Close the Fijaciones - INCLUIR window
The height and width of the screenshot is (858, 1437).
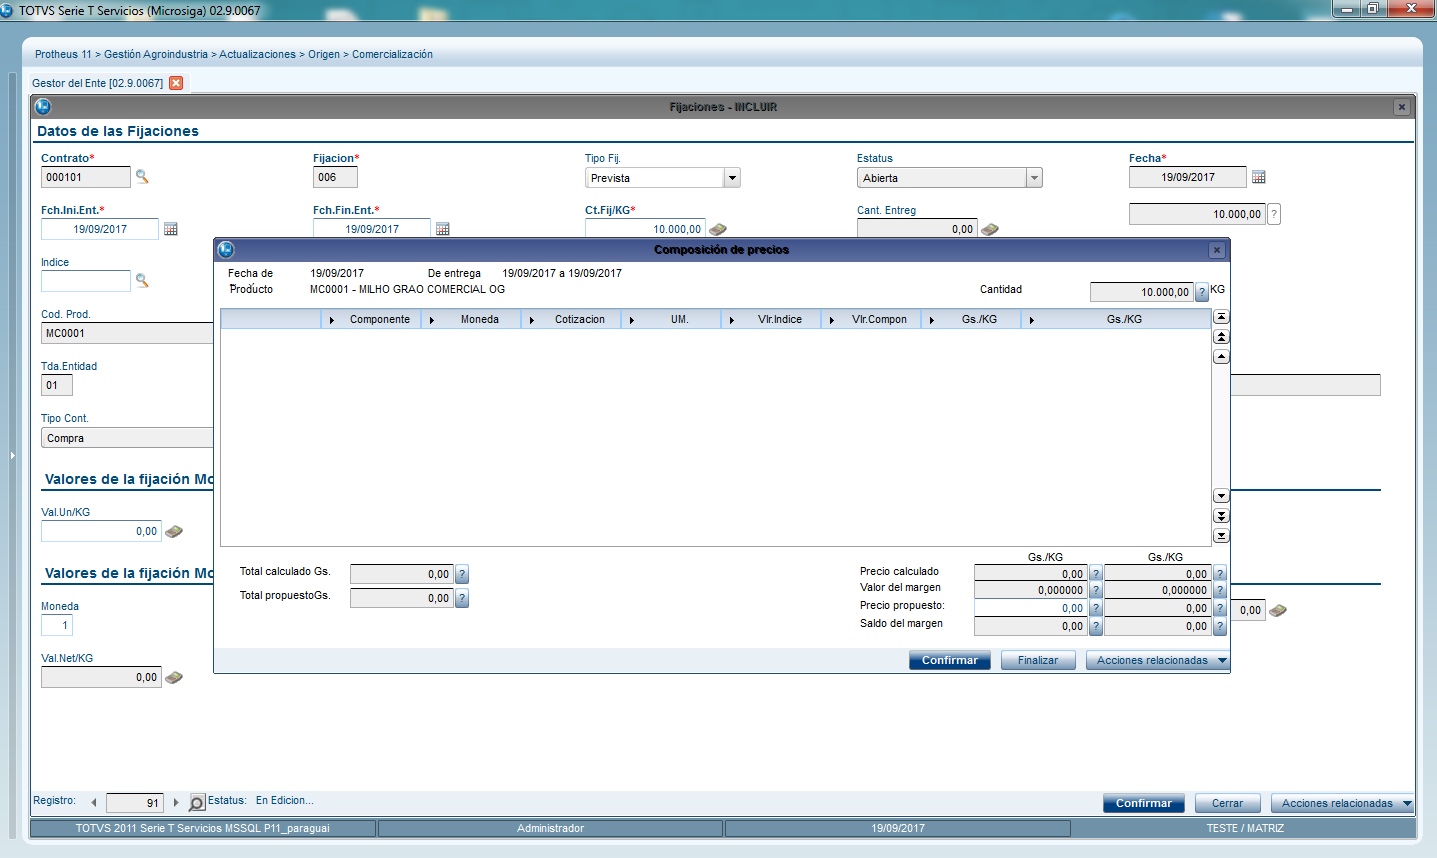(x=1402, y=107)
